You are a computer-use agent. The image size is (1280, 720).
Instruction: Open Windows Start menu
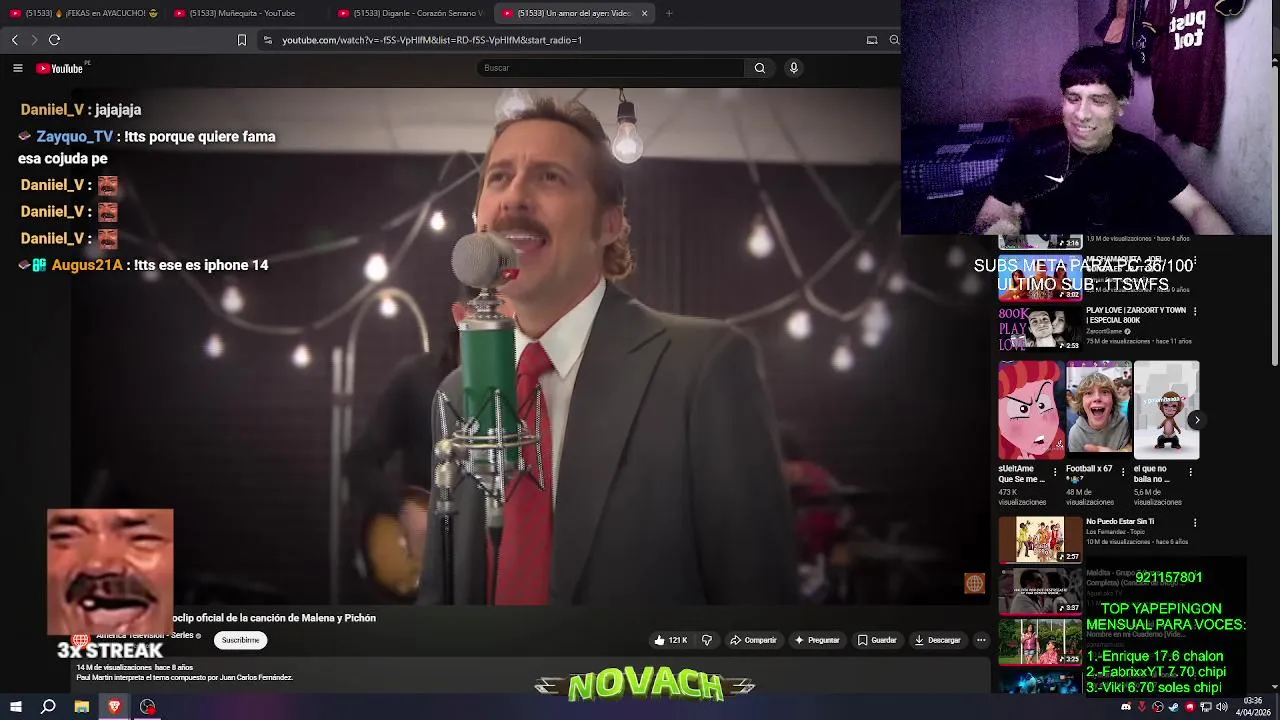tap(16, 707)
